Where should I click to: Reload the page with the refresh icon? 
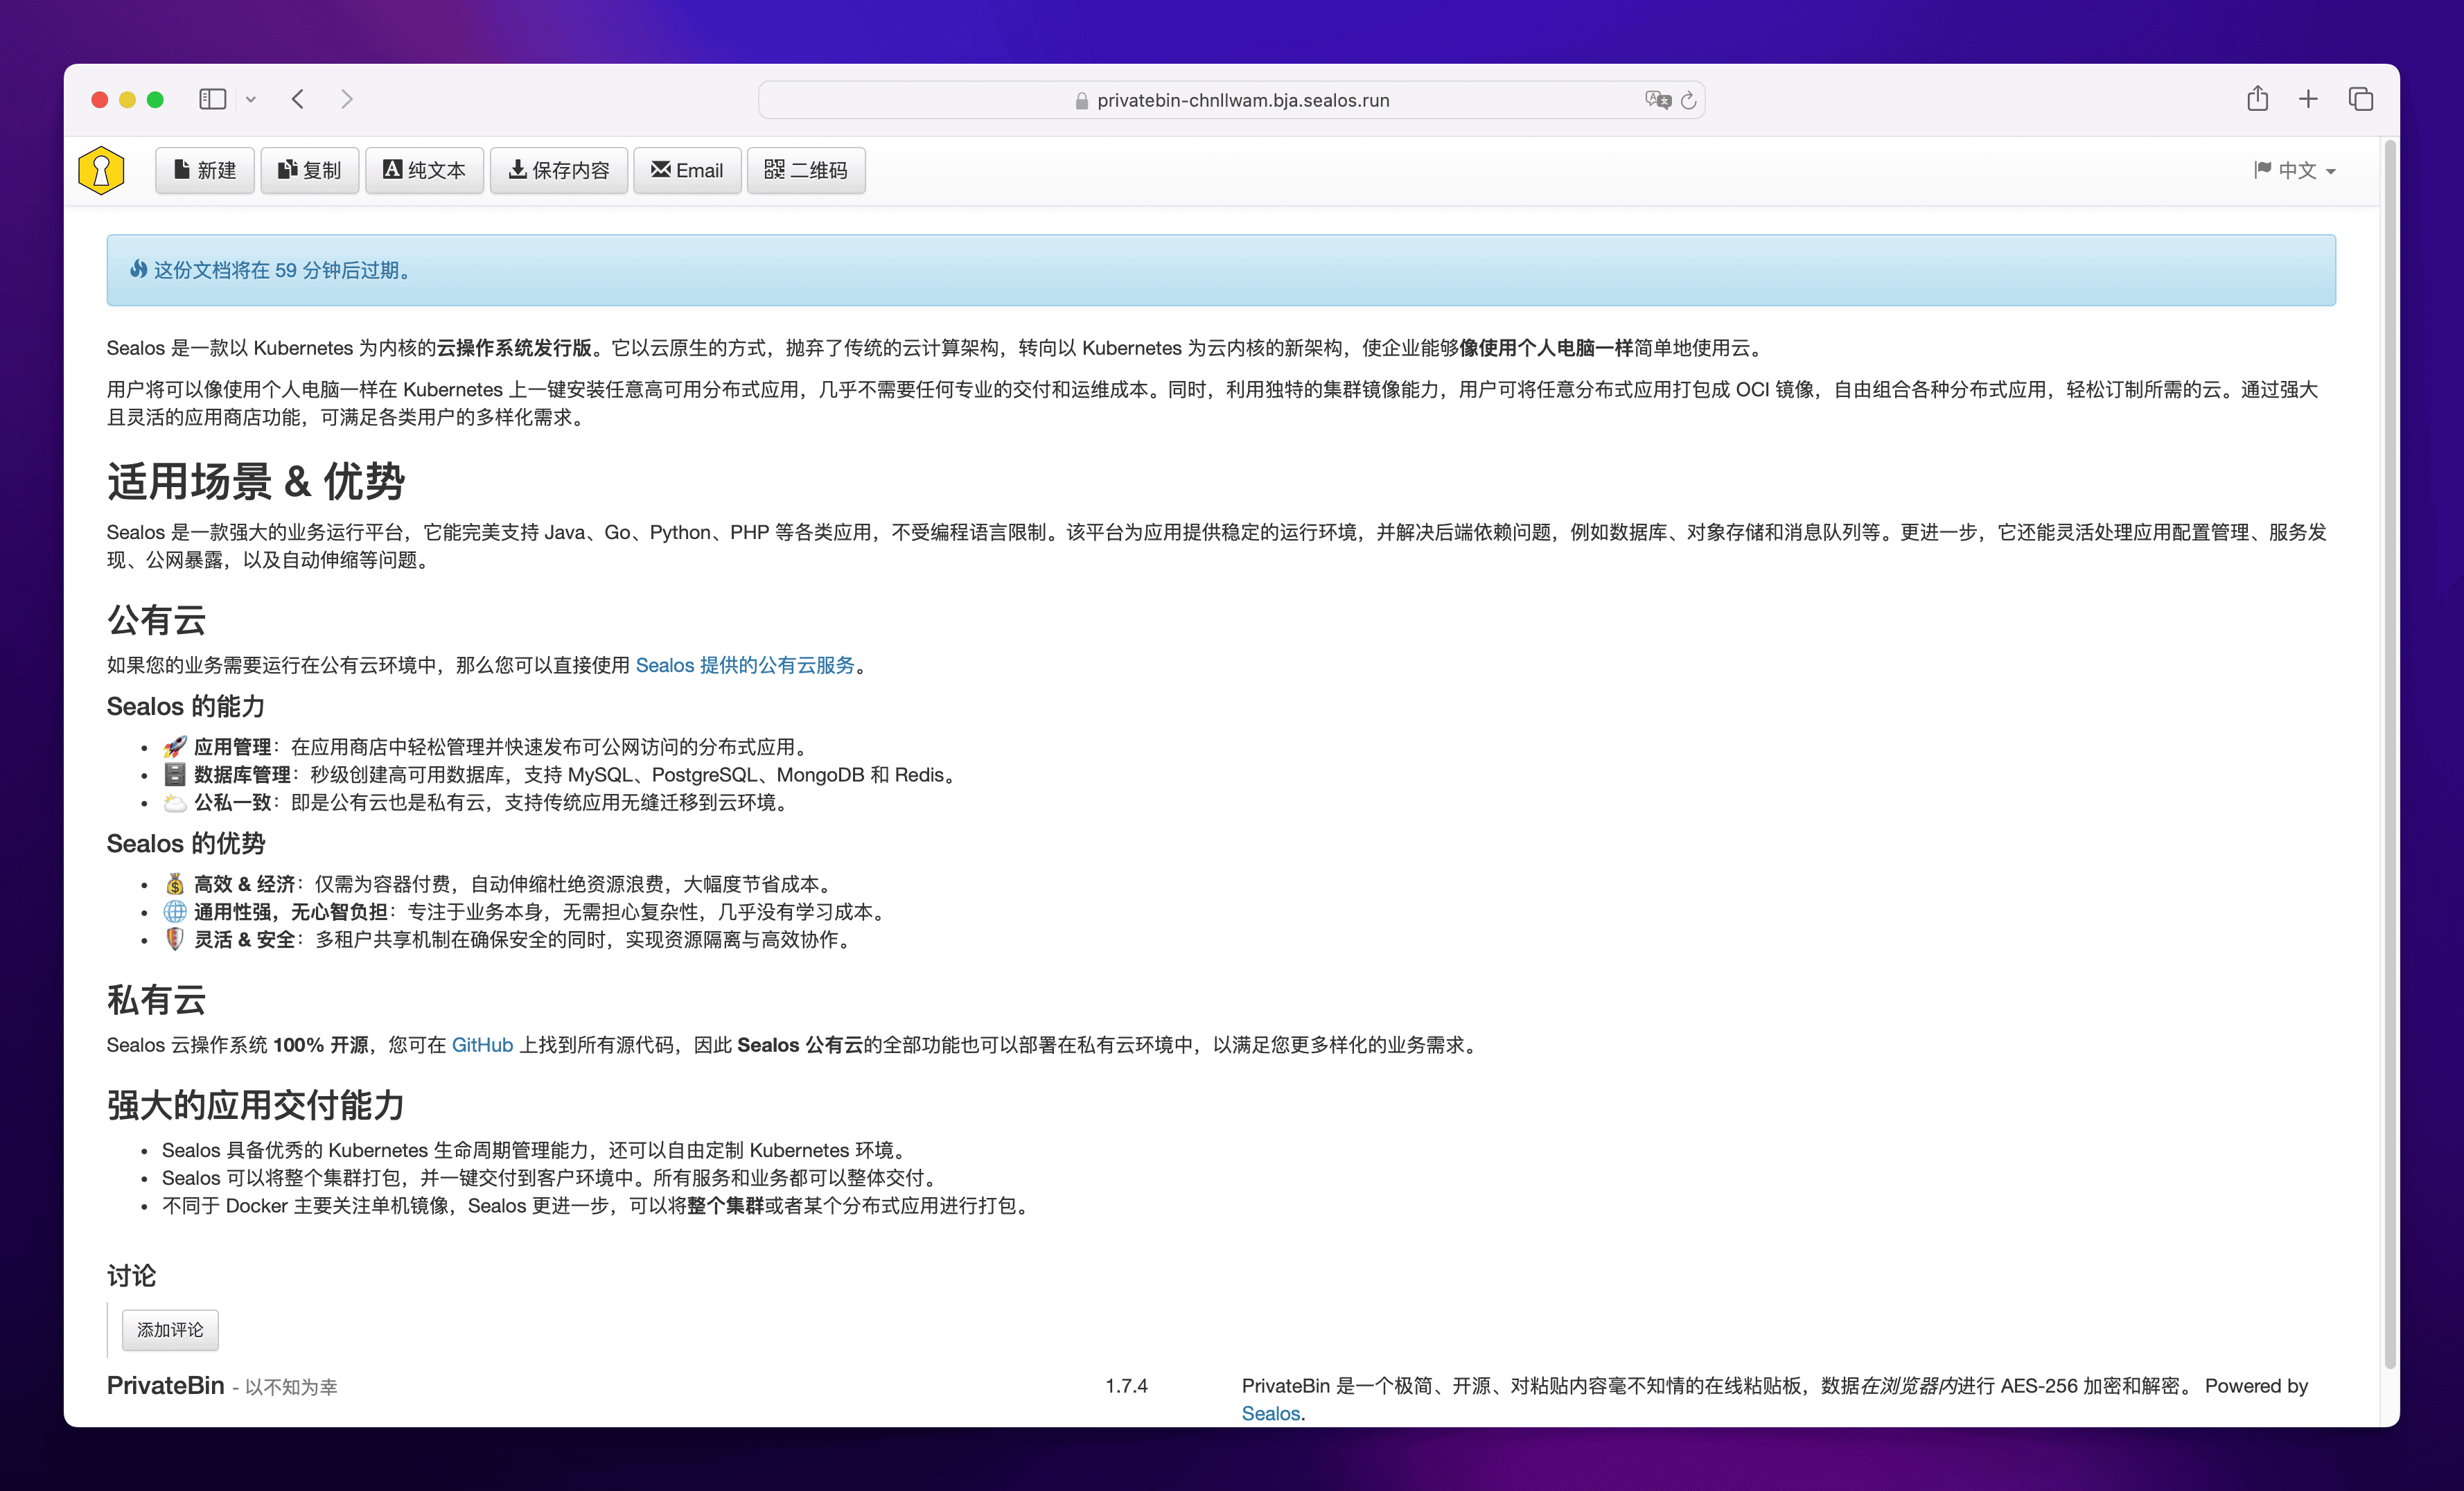pos(1689,100)
